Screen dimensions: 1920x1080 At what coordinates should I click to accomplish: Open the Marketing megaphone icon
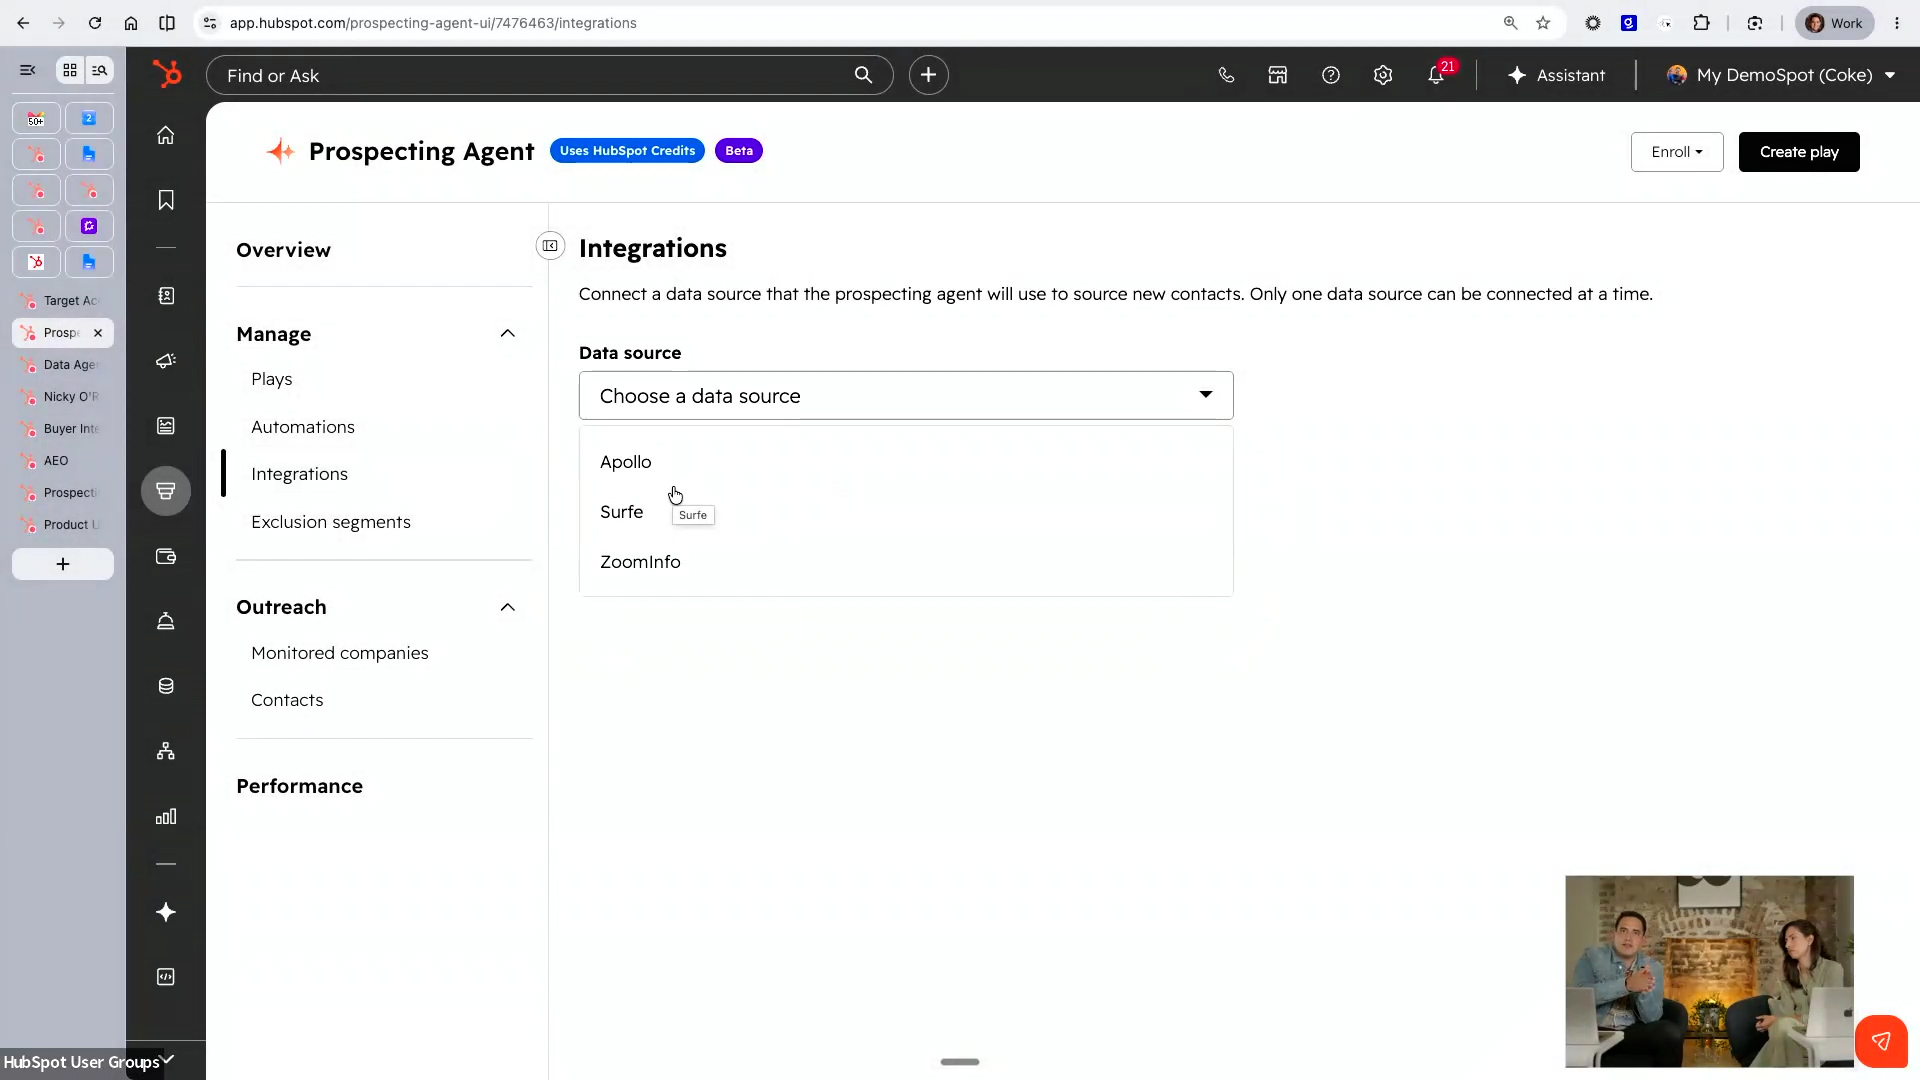tap(166, 361)
